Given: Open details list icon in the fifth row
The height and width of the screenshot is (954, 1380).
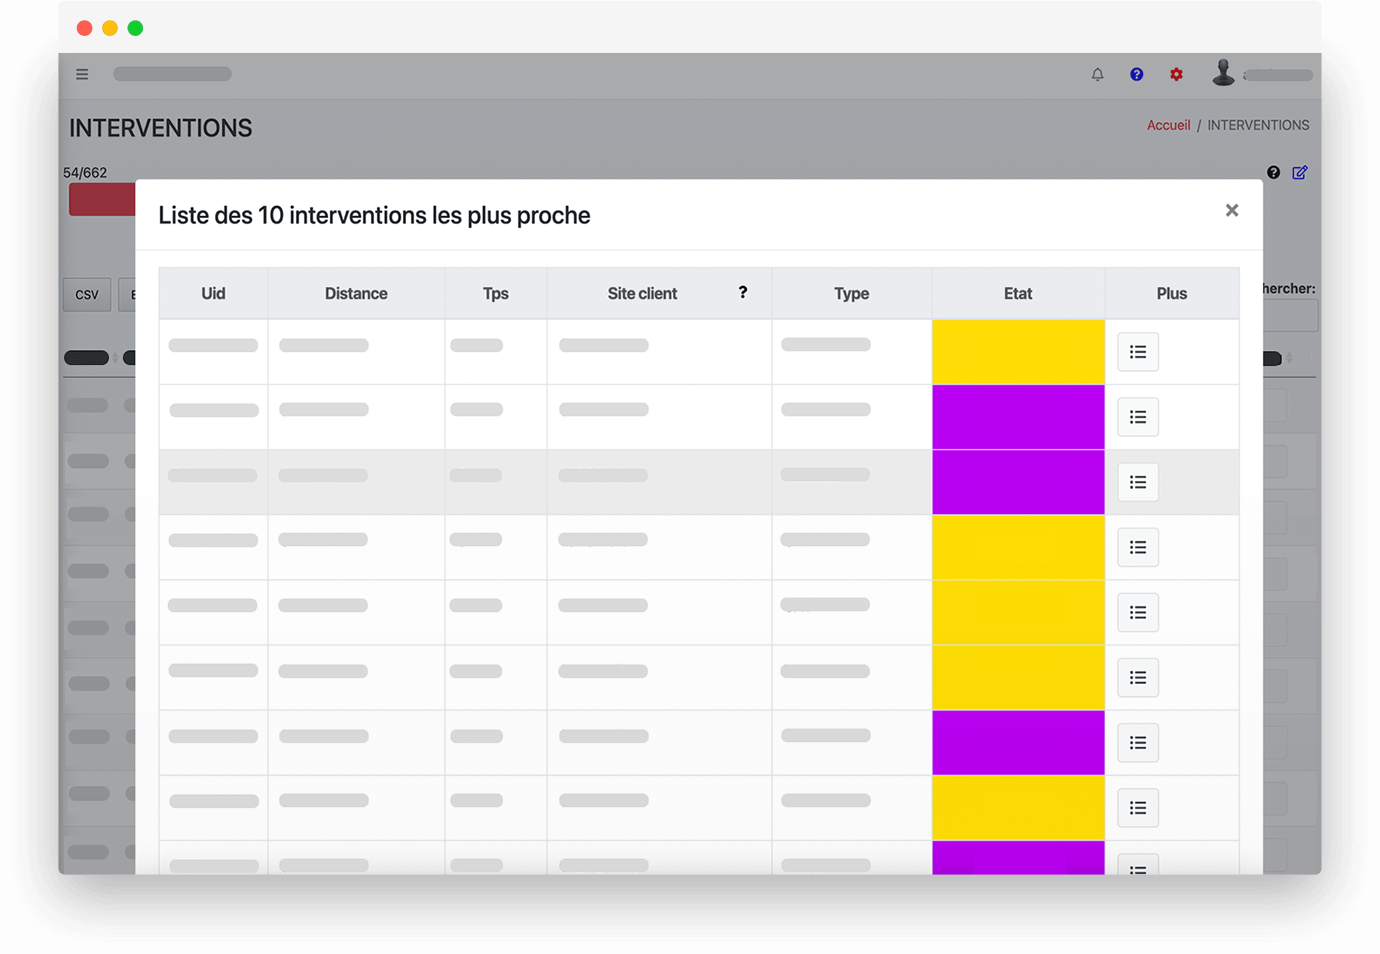Looking at the screenshot, I should (1138, 612).
